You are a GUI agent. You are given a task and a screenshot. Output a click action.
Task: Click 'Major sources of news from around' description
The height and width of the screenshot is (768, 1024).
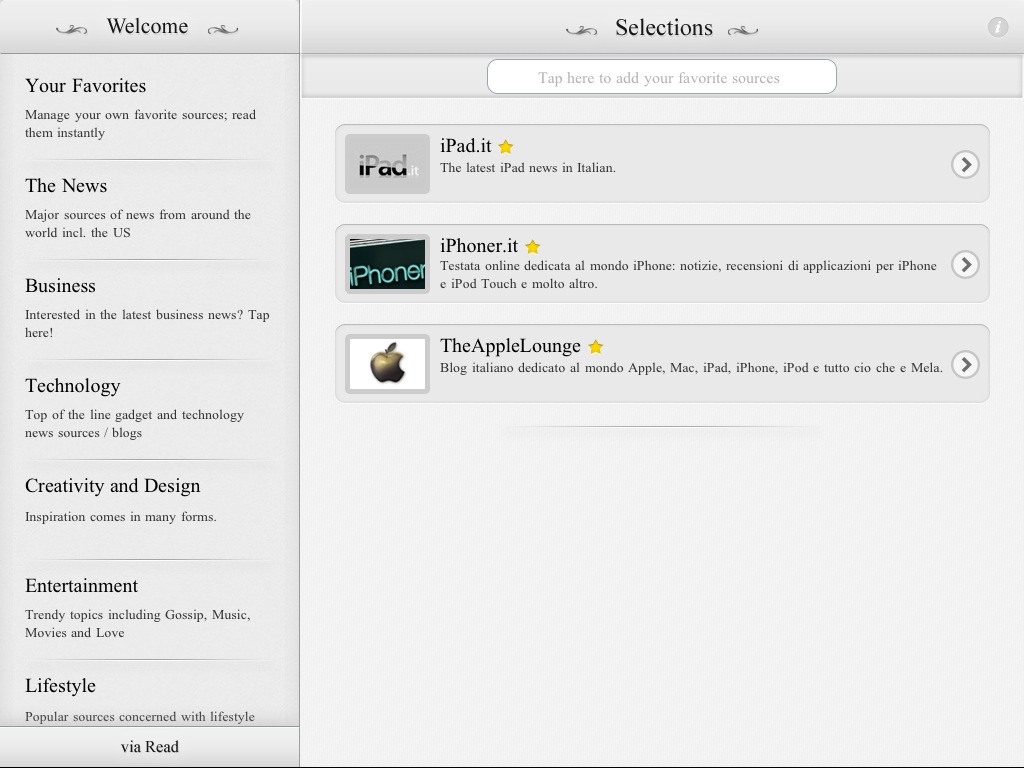pyautogui.click(x=138, y=223)
